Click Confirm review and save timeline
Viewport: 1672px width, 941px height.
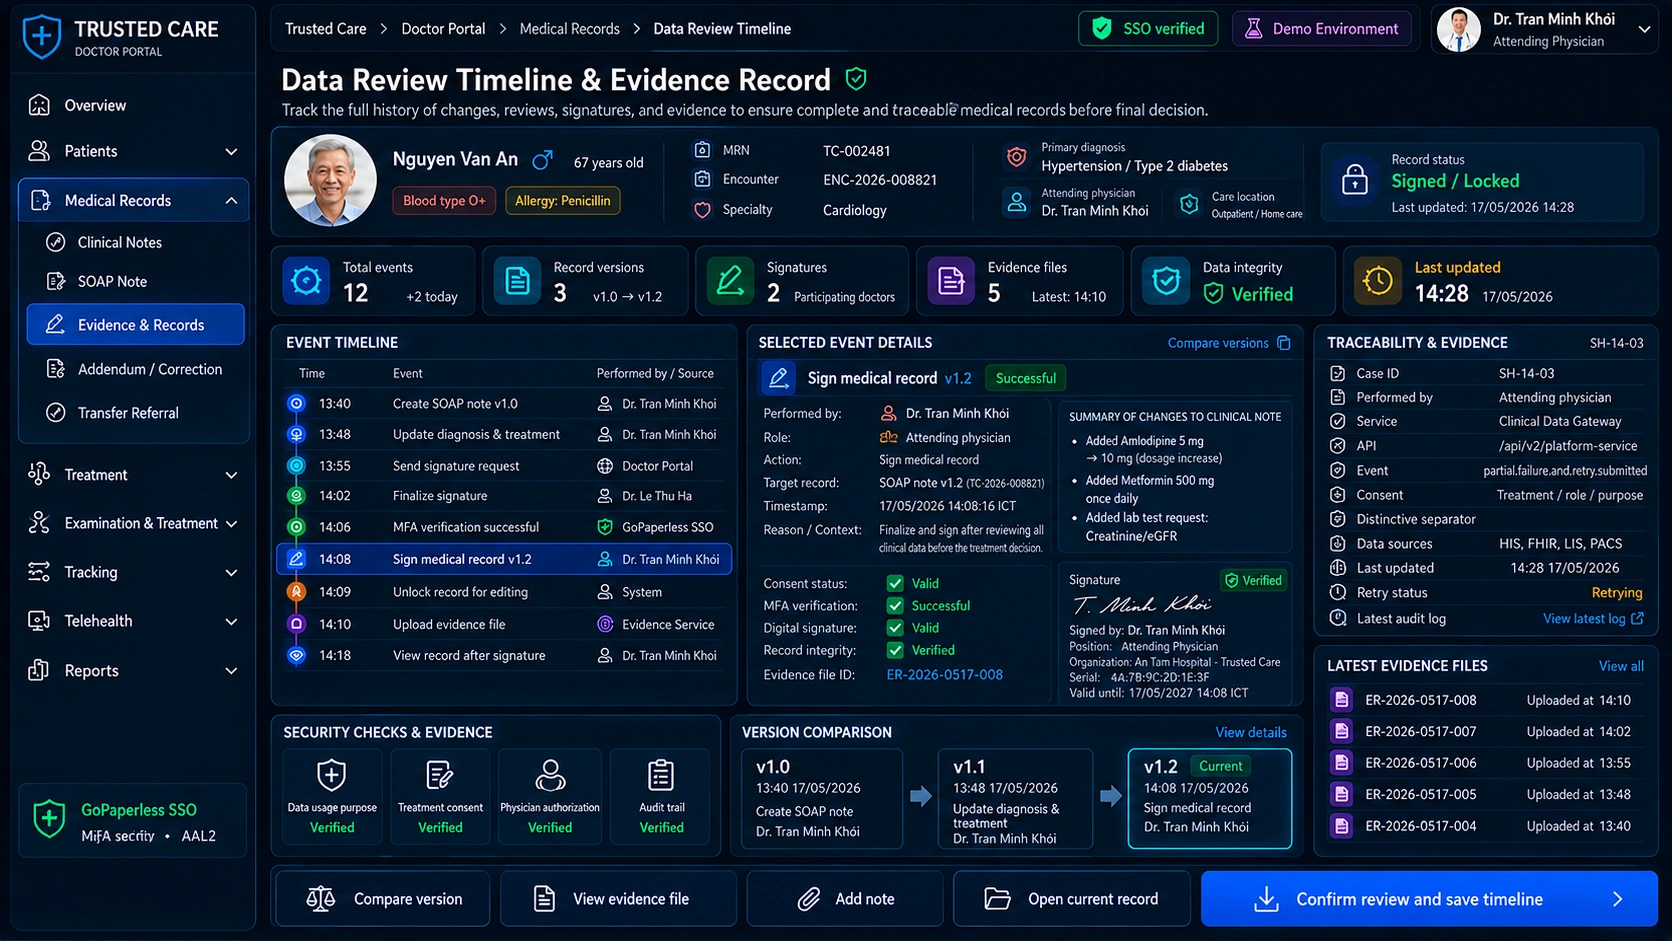[x=1429, y=899]
